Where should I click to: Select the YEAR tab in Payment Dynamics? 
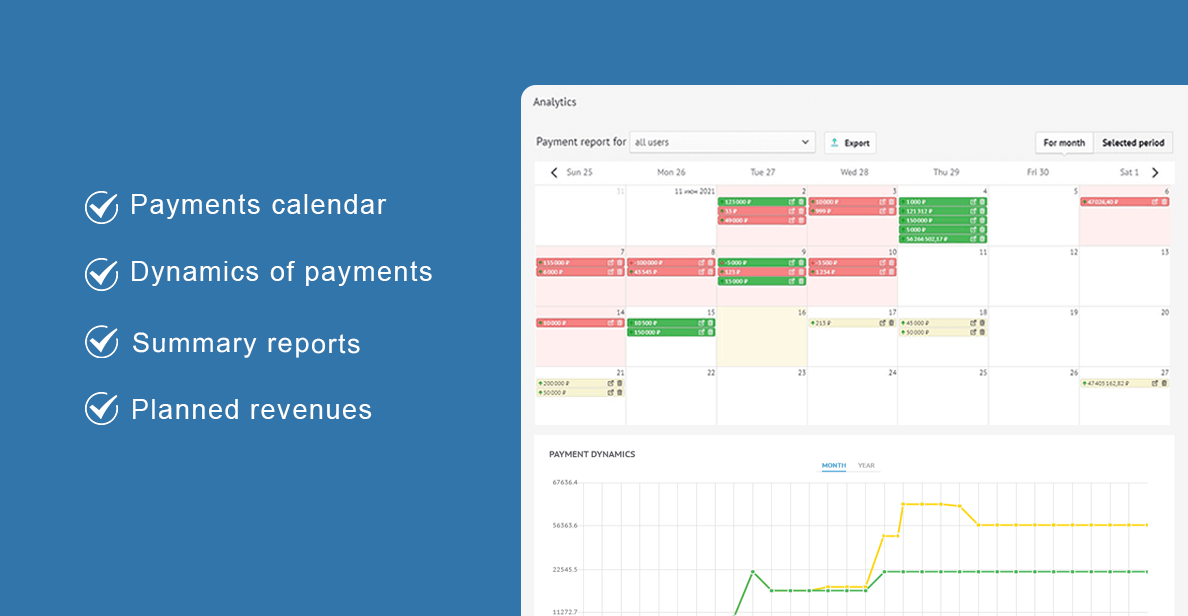click(866, 466)
